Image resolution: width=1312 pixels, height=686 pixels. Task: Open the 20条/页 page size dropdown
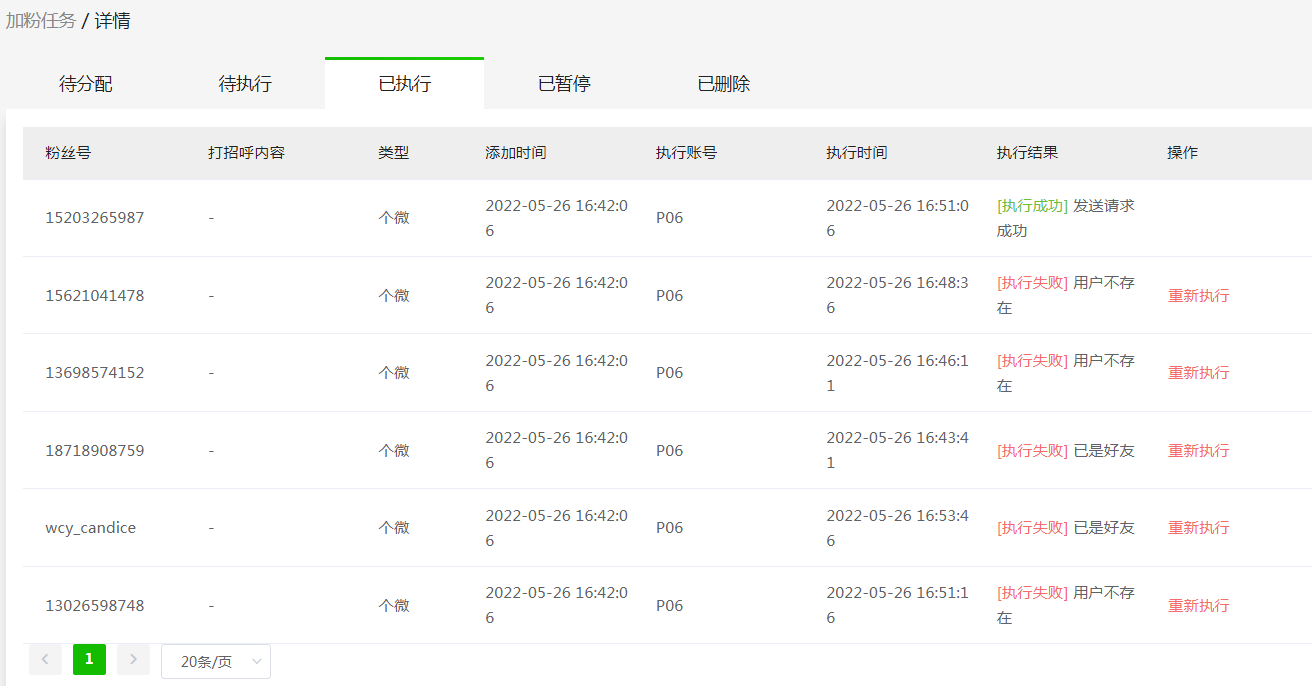(216, 661)
